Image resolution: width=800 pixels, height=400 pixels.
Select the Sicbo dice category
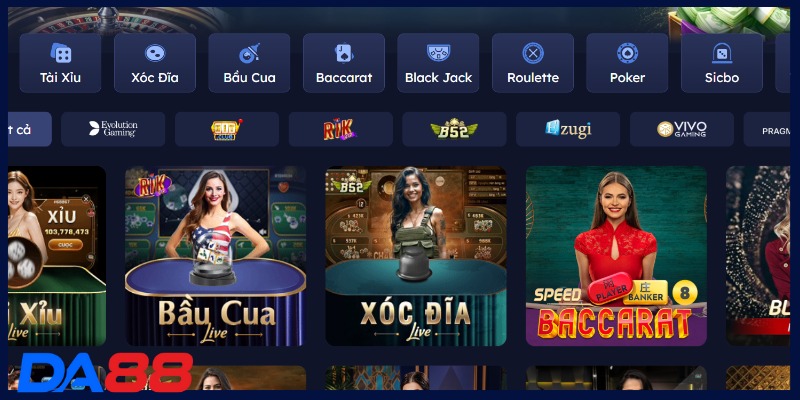(x=722, y=63)
